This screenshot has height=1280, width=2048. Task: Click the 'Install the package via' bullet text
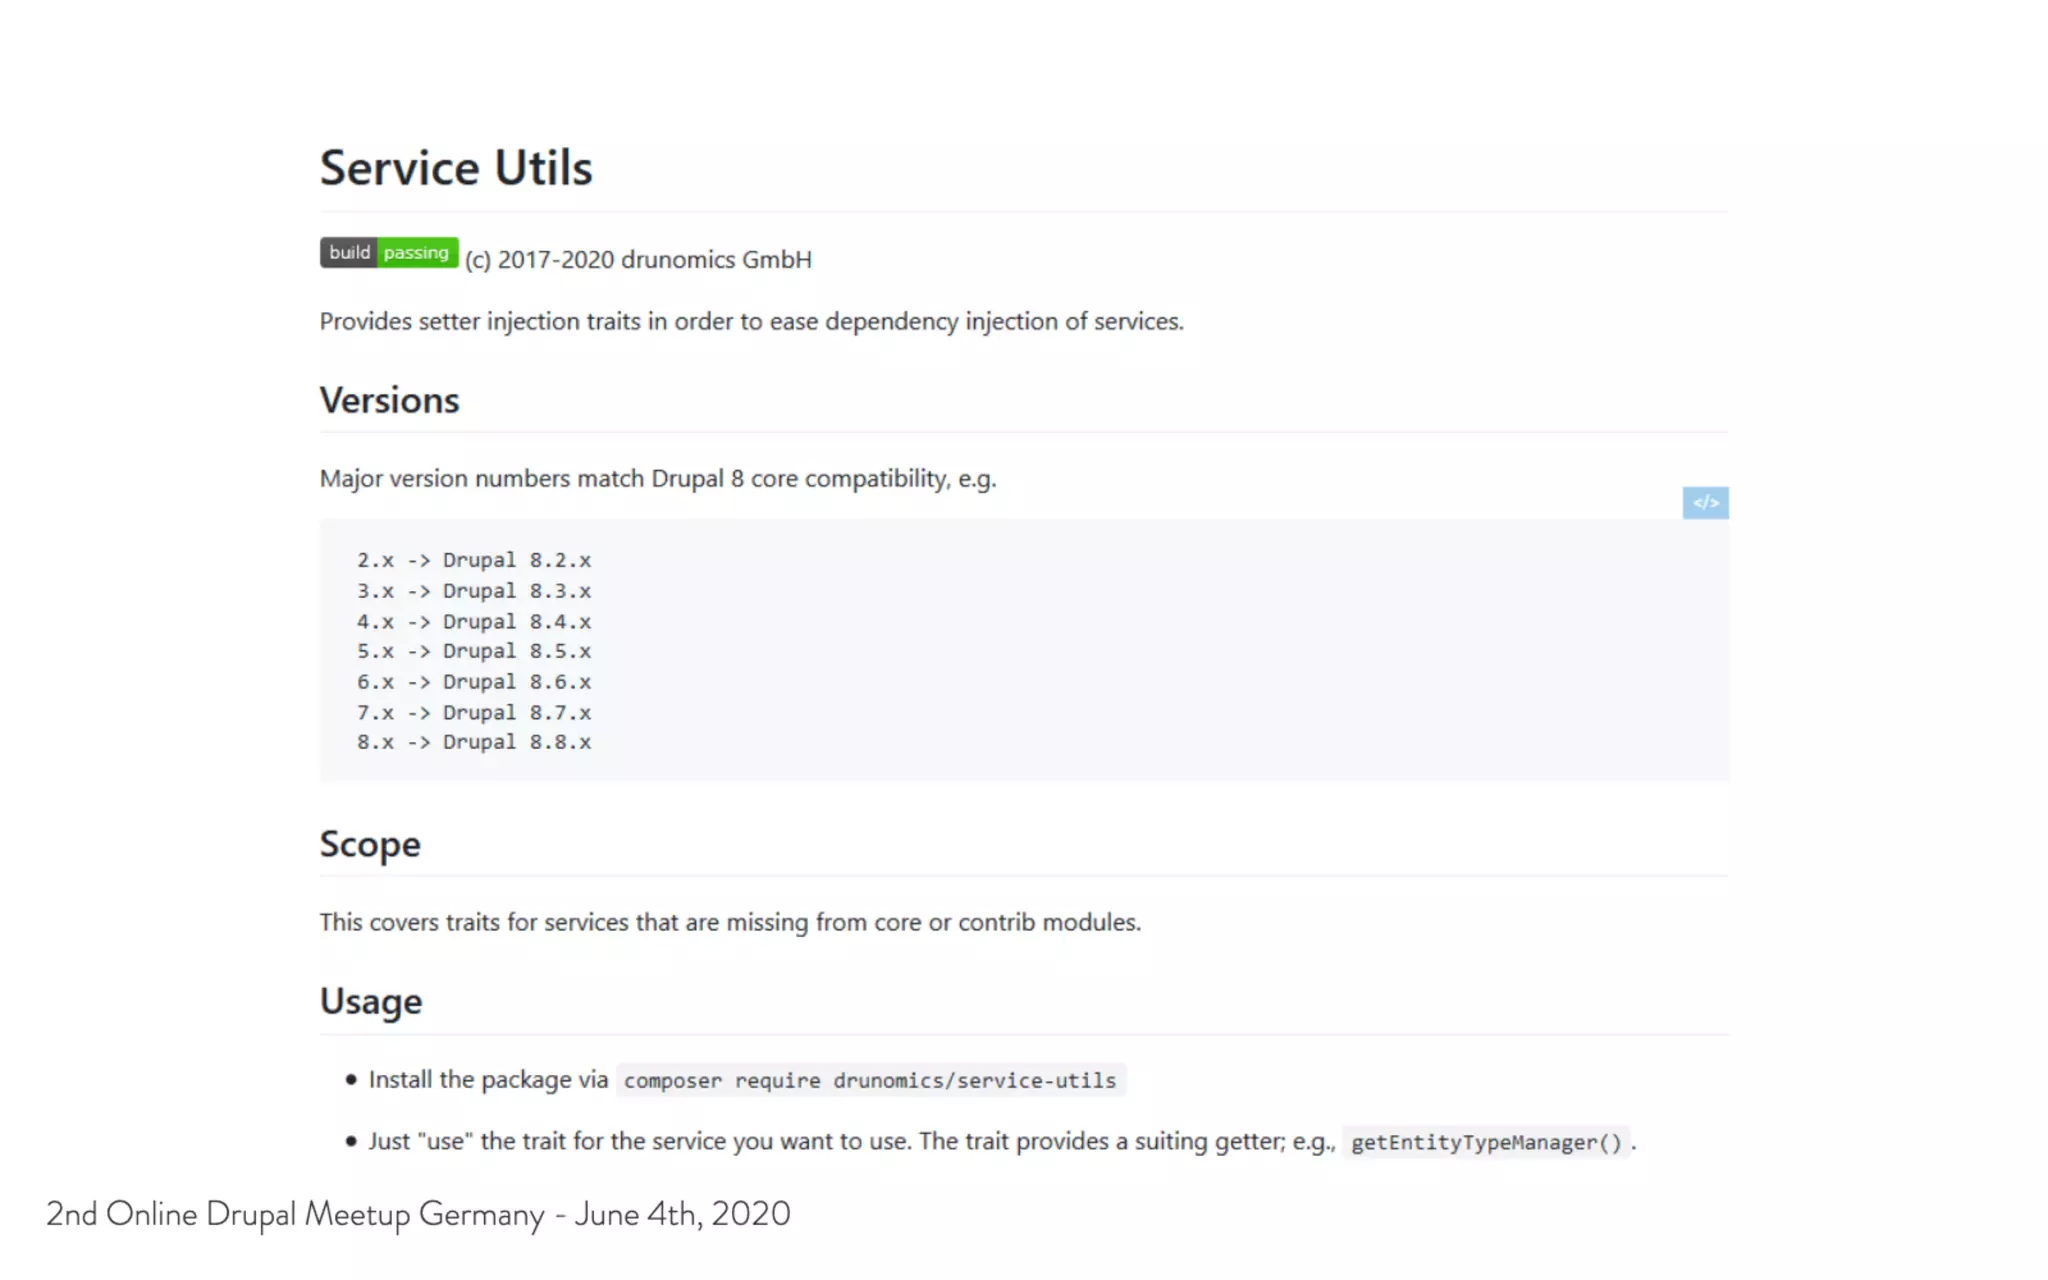pyautogui.click(x=488, y=1080)
